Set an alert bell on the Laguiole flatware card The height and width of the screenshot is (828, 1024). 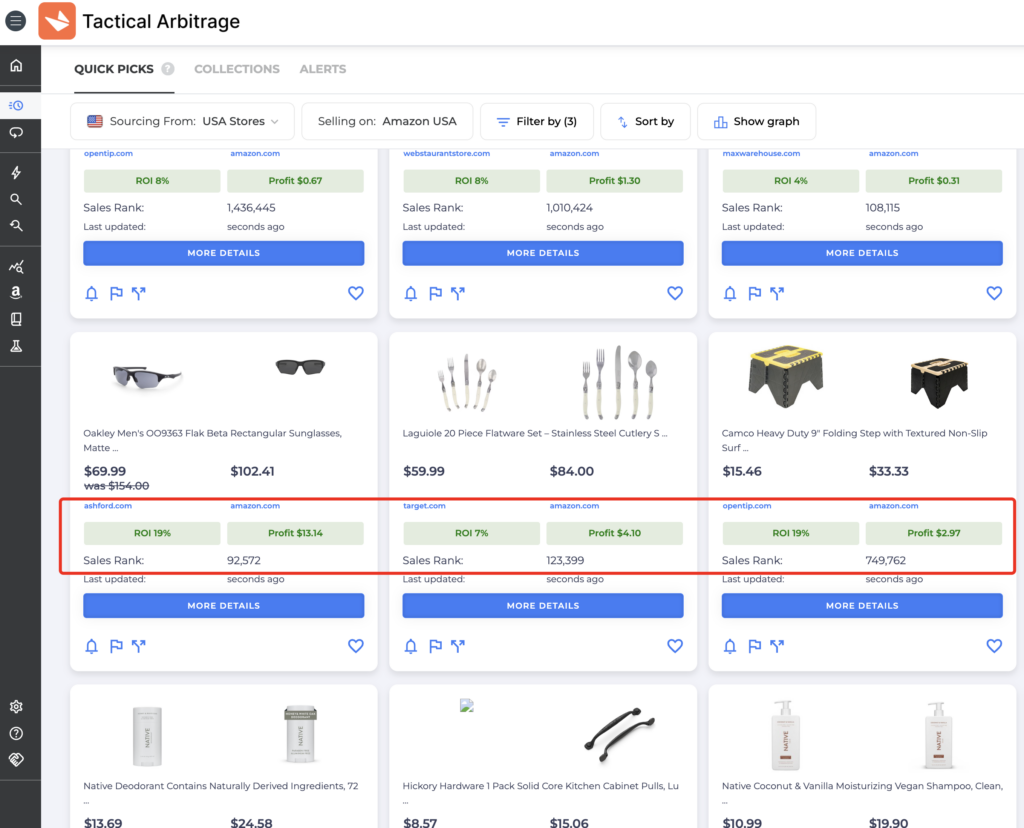411,646
